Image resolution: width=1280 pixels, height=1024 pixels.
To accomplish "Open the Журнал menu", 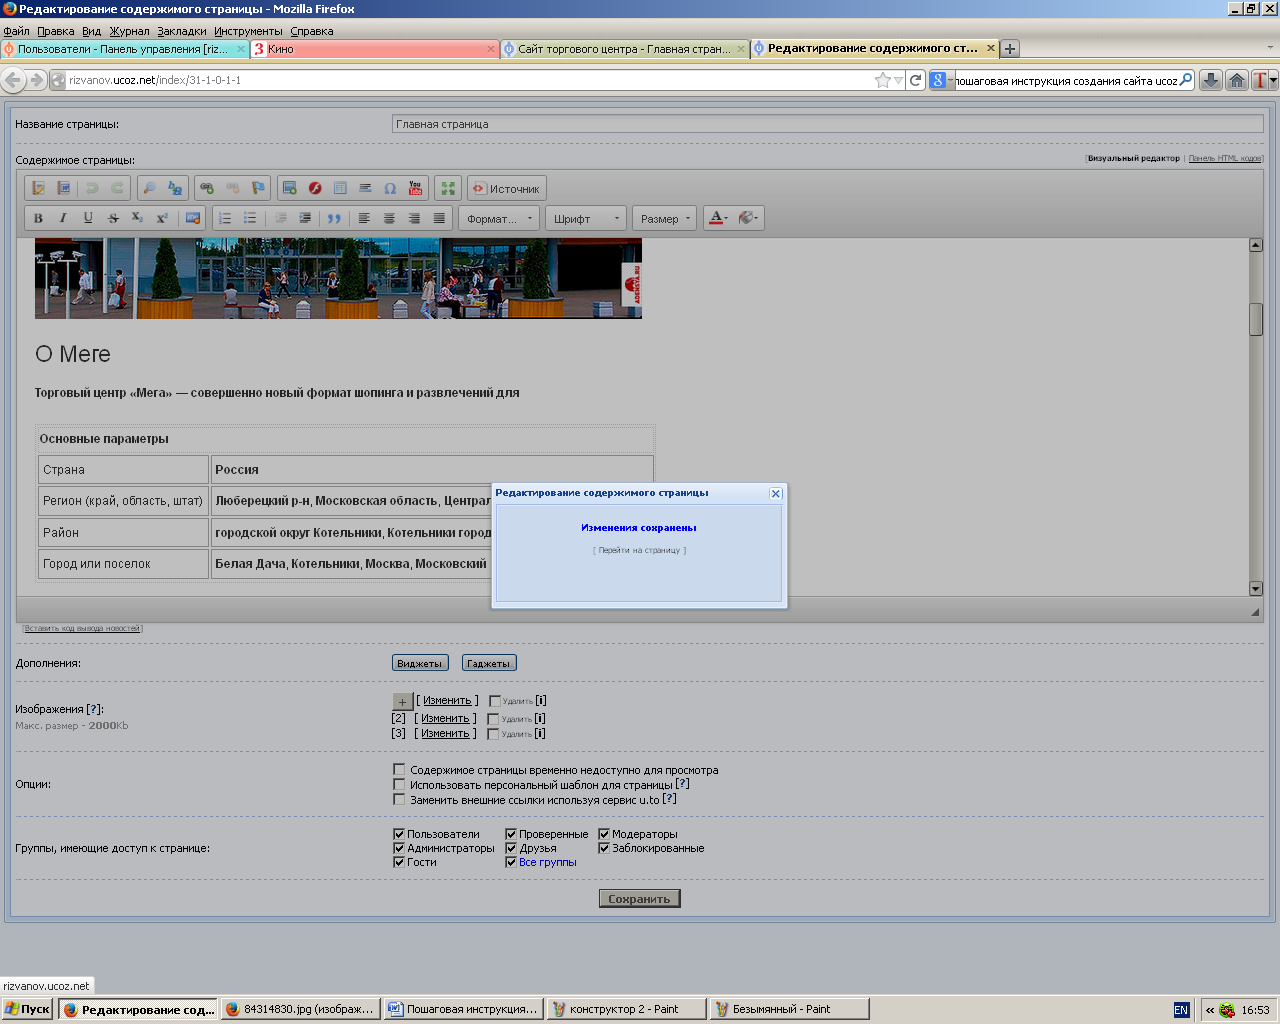I will [x=129, y=31].
